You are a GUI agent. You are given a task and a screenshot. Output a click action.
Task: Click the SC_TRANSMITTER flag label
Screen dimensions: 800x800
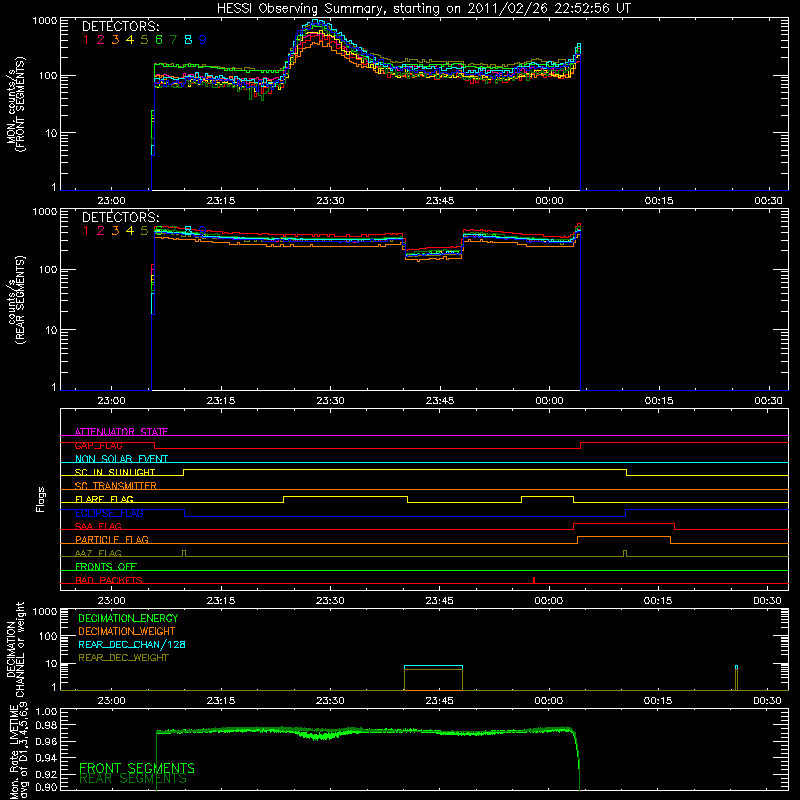[x=115, y=485]
